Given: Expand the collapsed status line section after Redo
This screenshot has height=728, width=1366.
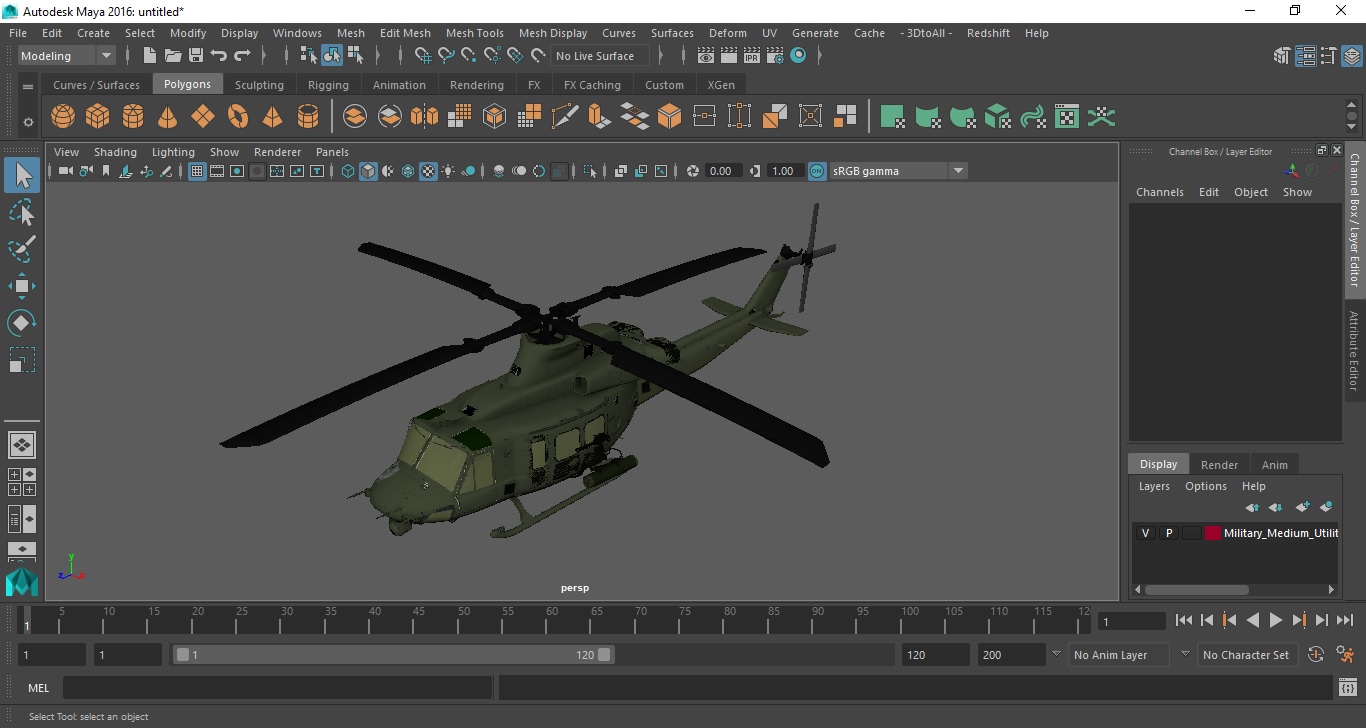Looking at the screenshot, I should coord(264,56).
